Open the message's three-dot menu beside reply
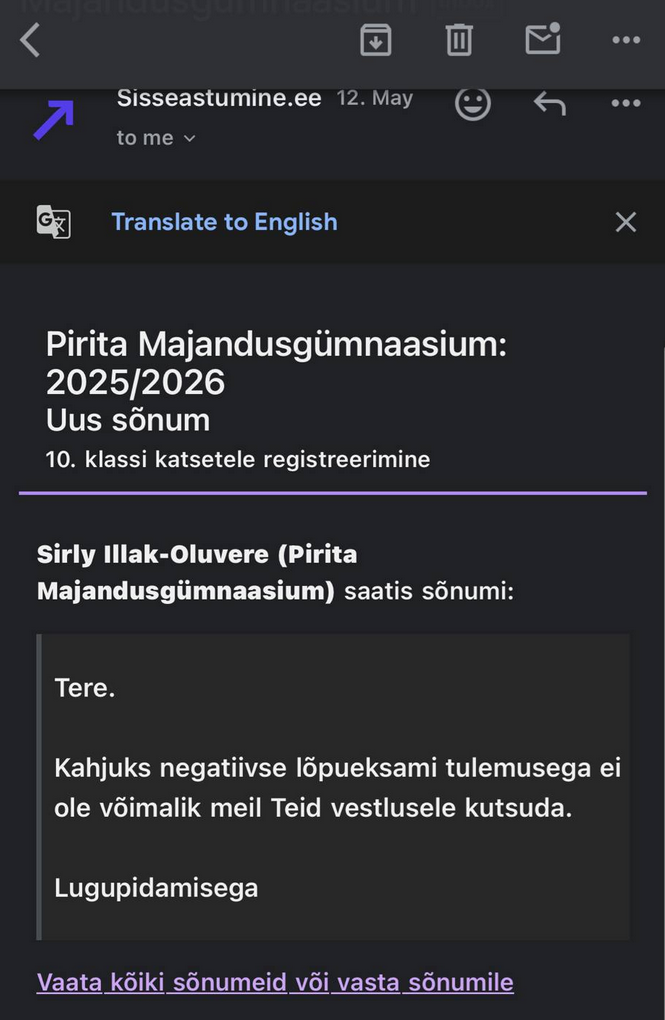 pos(626,103)
